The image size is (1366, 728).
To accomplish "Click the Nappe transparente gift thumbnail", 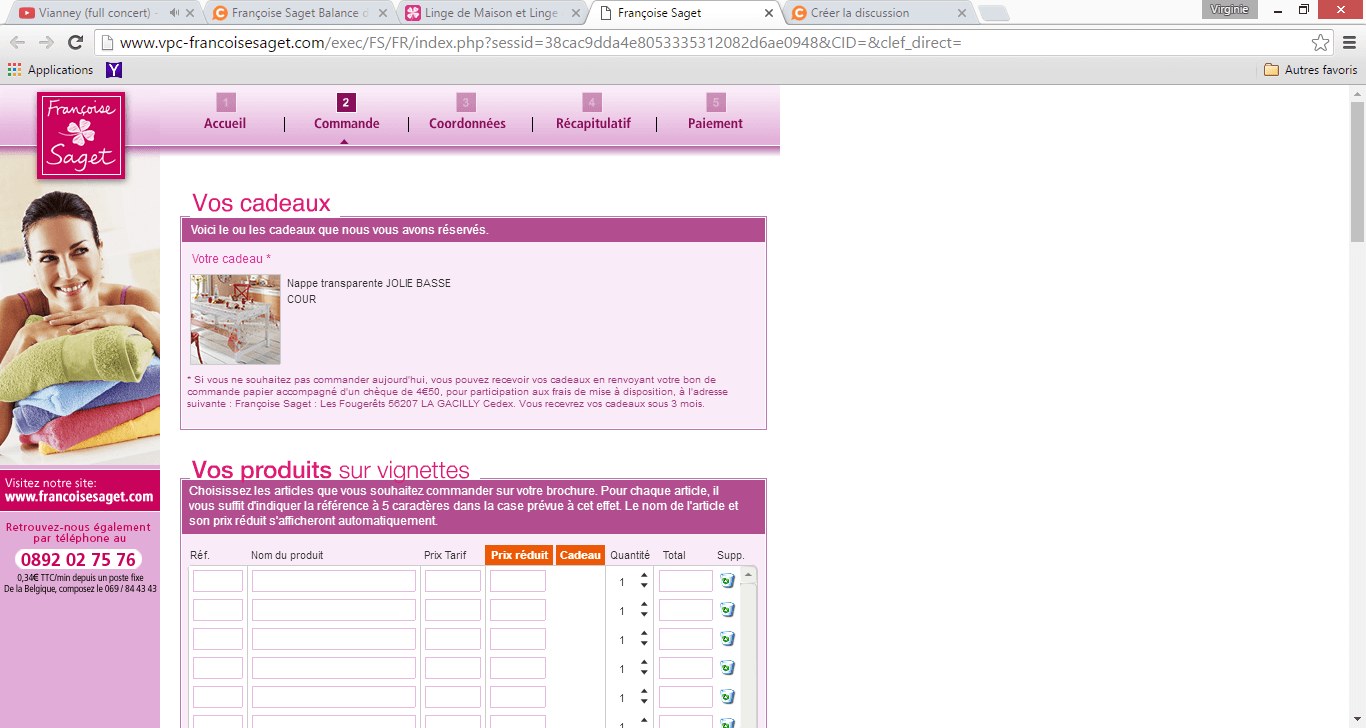I will coord(236,319).
